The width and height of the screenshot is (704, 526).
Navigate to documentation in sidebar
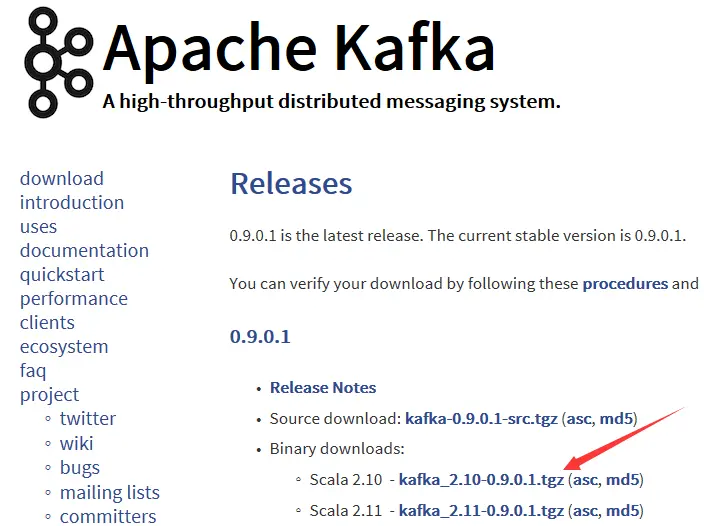pos(84,250)
